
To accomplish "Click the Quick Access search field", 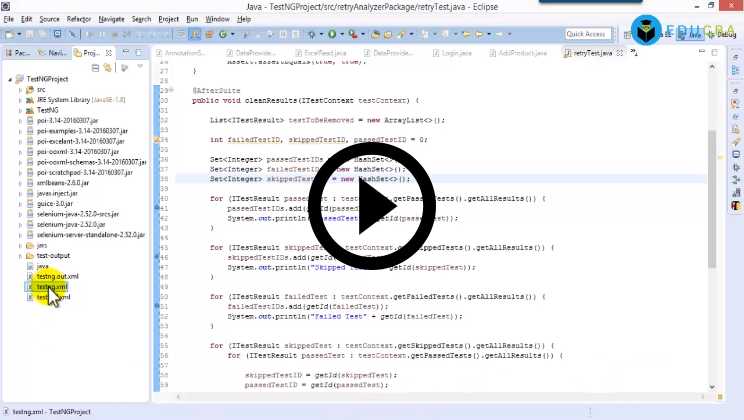I will [x=588, y=34].
